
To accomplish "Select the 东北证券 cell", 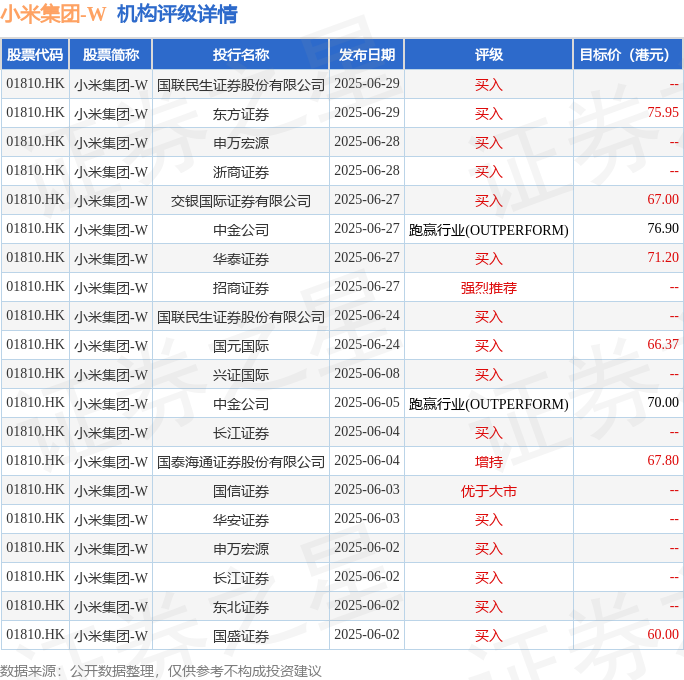I will 241,607.
